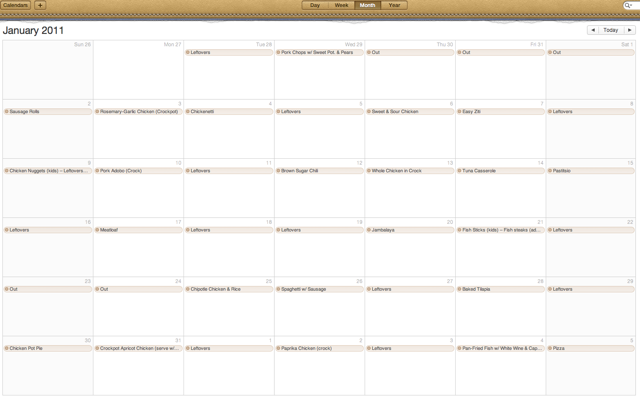Go to previous month with left arrow

593,30
